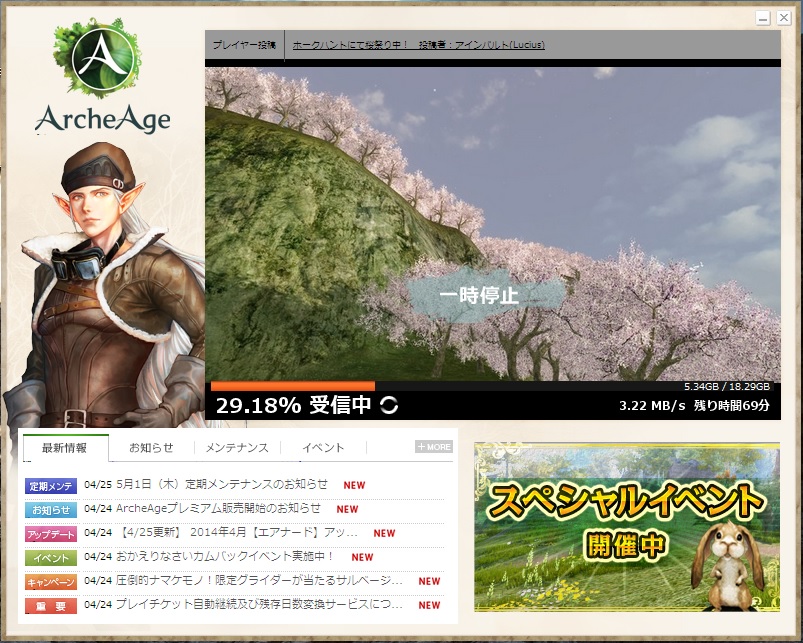Click NEW tag on カムバックイベント row

coord(362,558)
